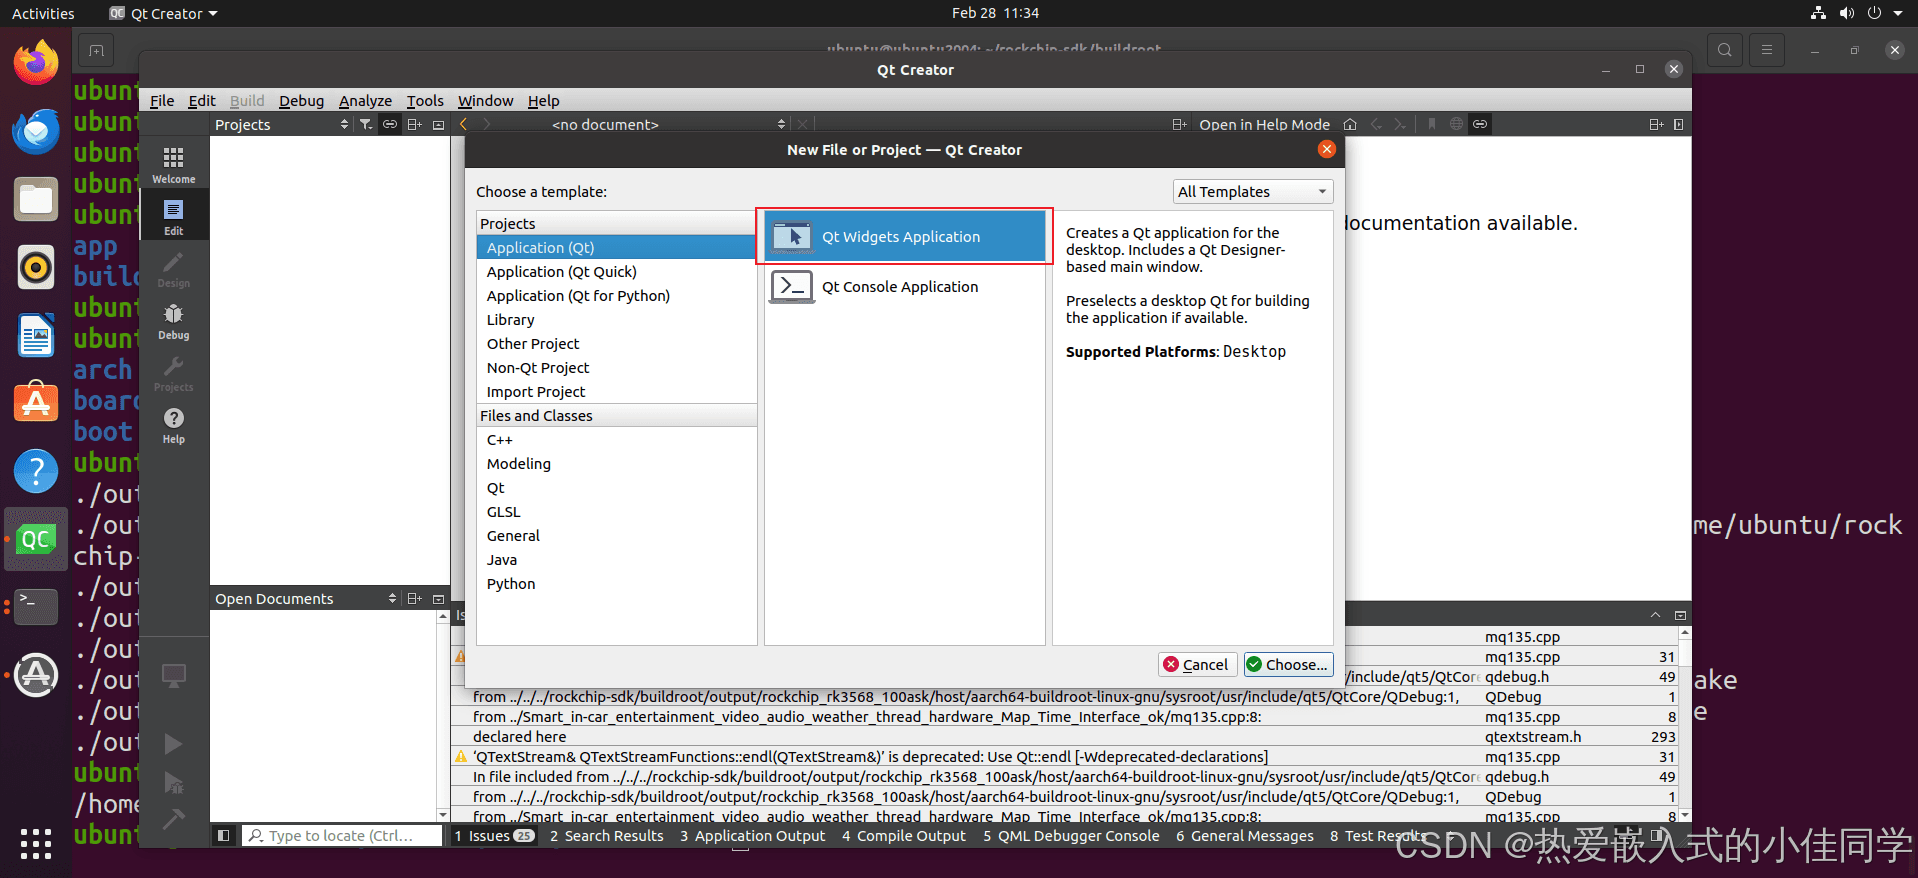This screenshot has width=1918, height=878.
Task: Select Modeling under Files and Classes
Action: pos(617,463)
